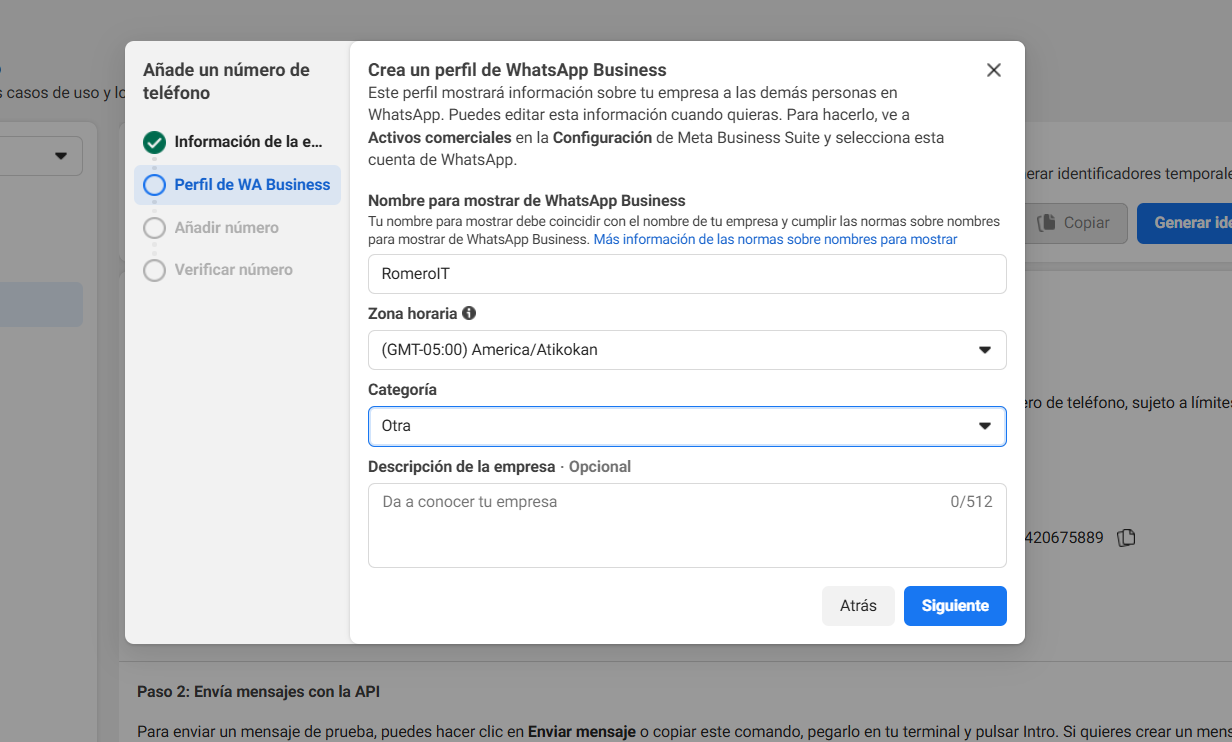Click the Zona horaria info icon
Image resolution: width=1232 pixels, height=742 pixels.
click(x=469, y=313)
